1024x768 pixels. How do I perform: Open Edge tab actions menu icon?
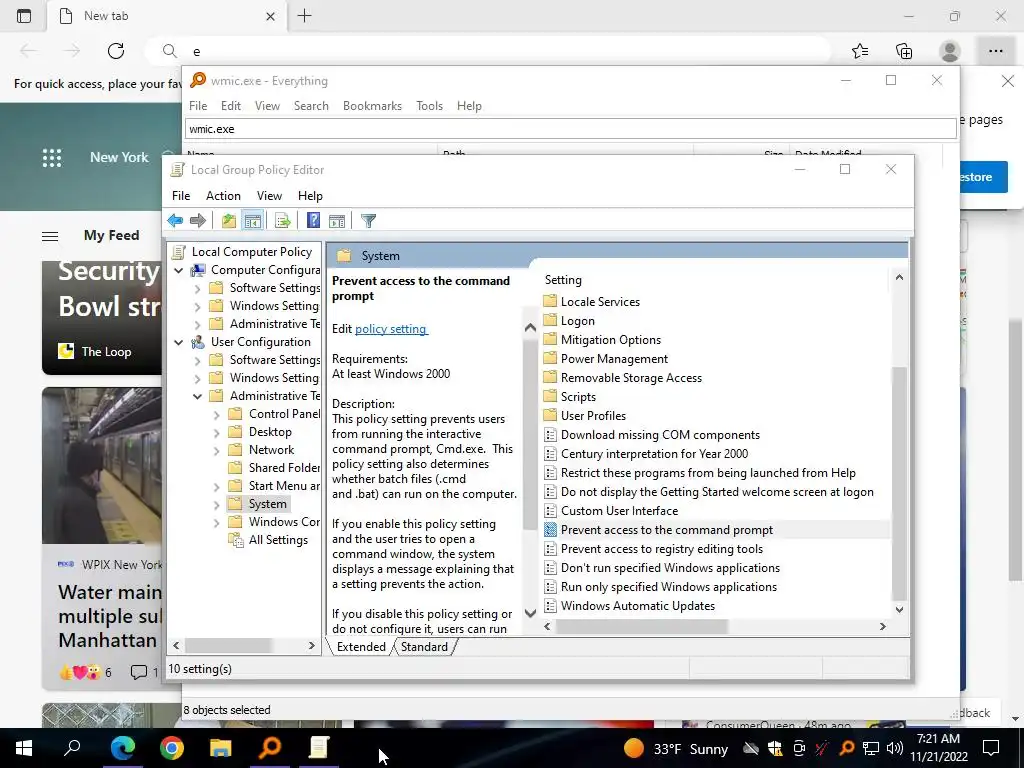point(24,16)
